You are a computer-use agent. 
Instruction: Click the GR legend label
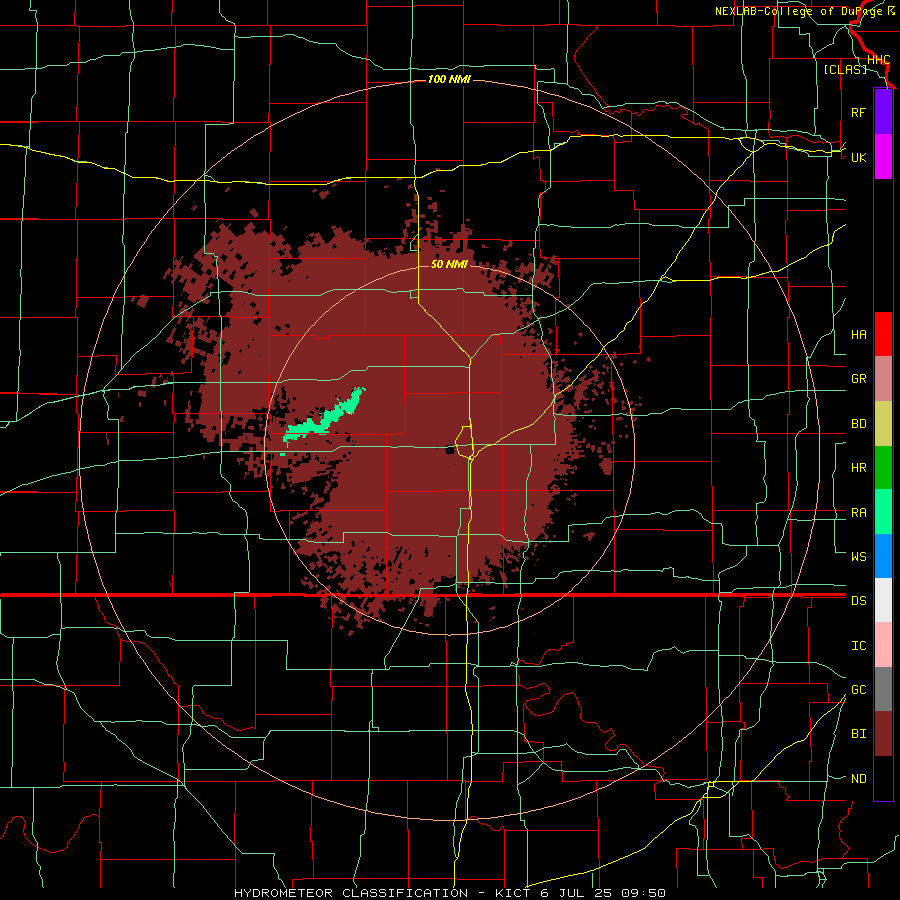[859, 379]
